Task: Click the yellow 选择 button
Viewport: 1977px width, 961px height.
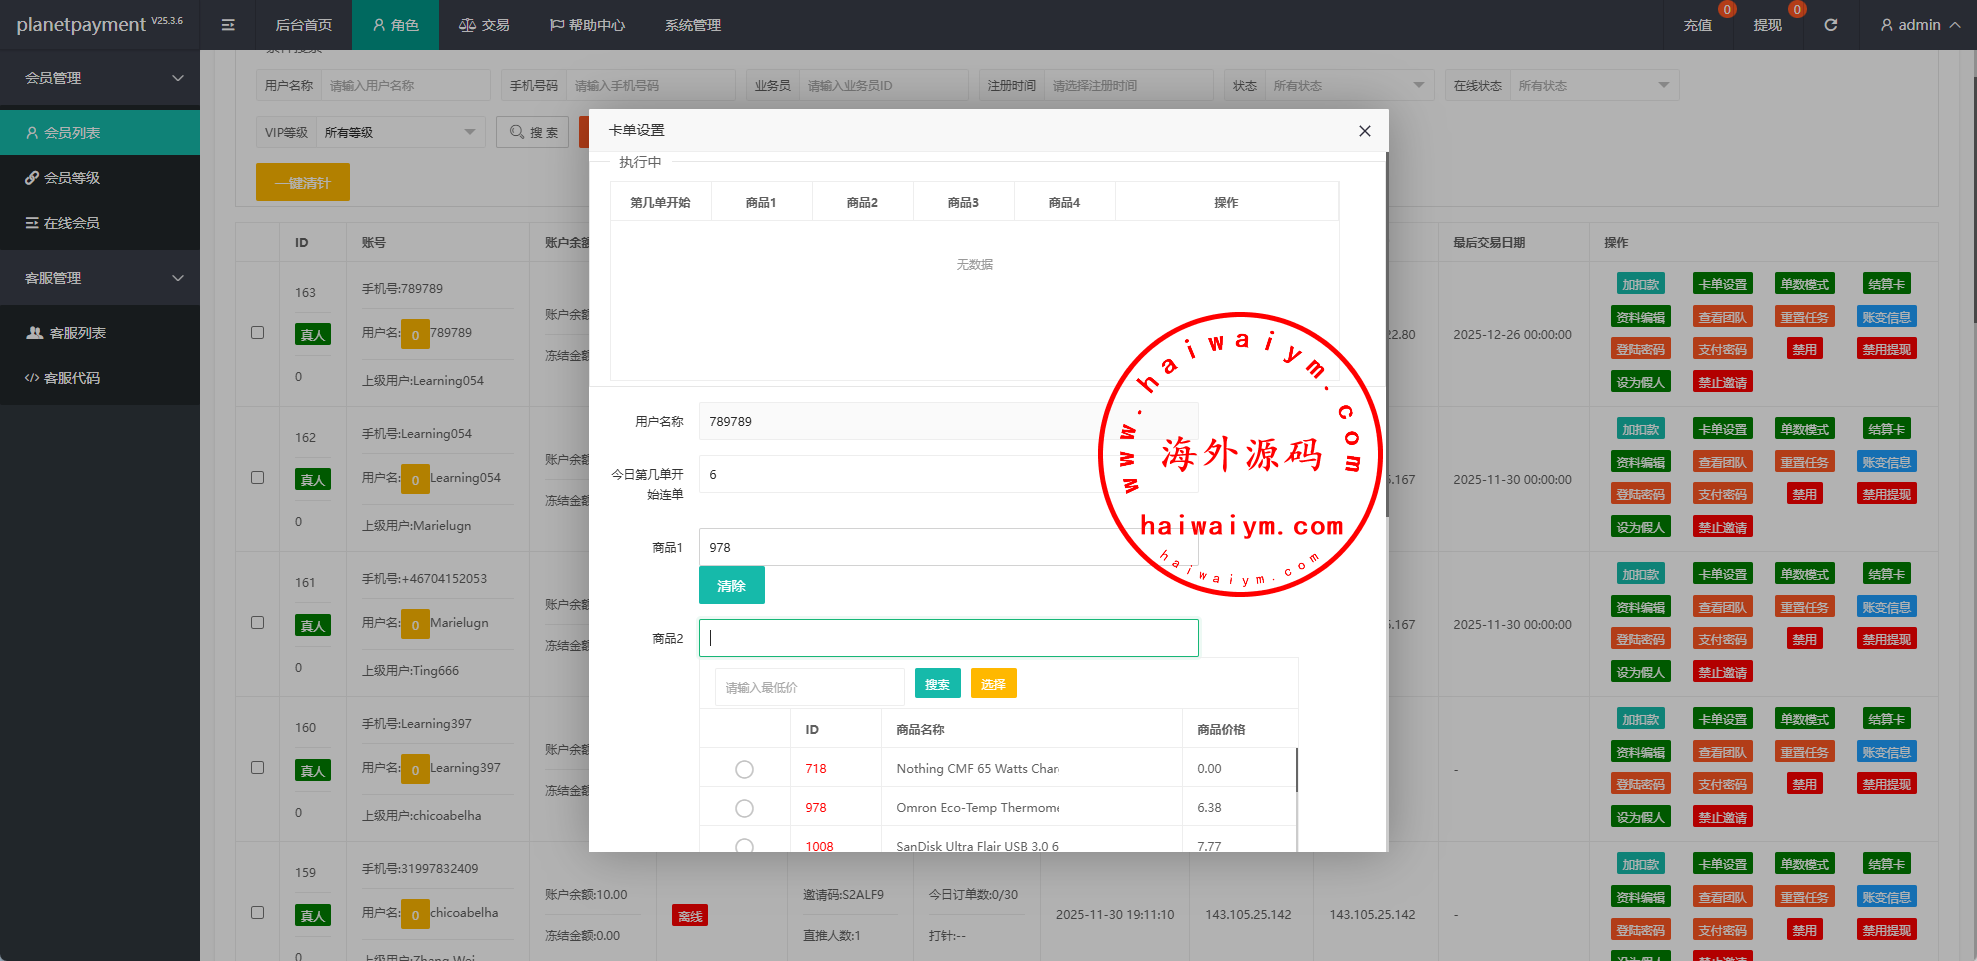Action: coord(992,684)
